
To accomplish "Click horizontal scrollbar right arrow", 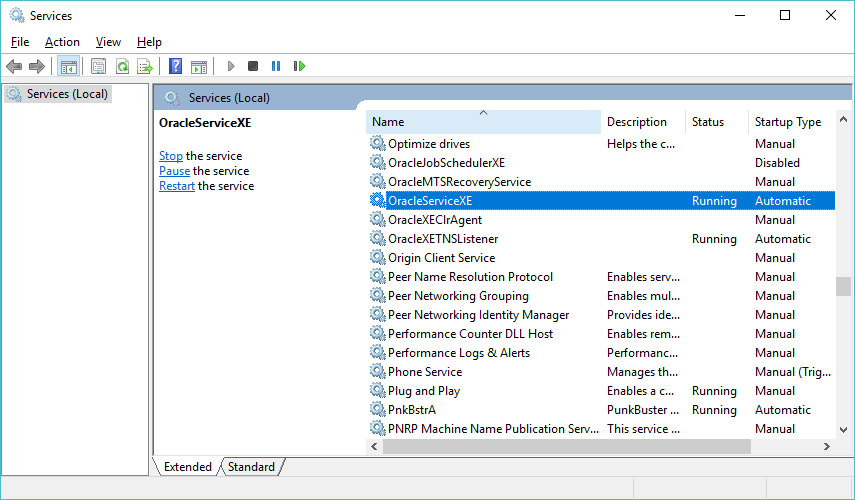I will click(x=827, y=447).
